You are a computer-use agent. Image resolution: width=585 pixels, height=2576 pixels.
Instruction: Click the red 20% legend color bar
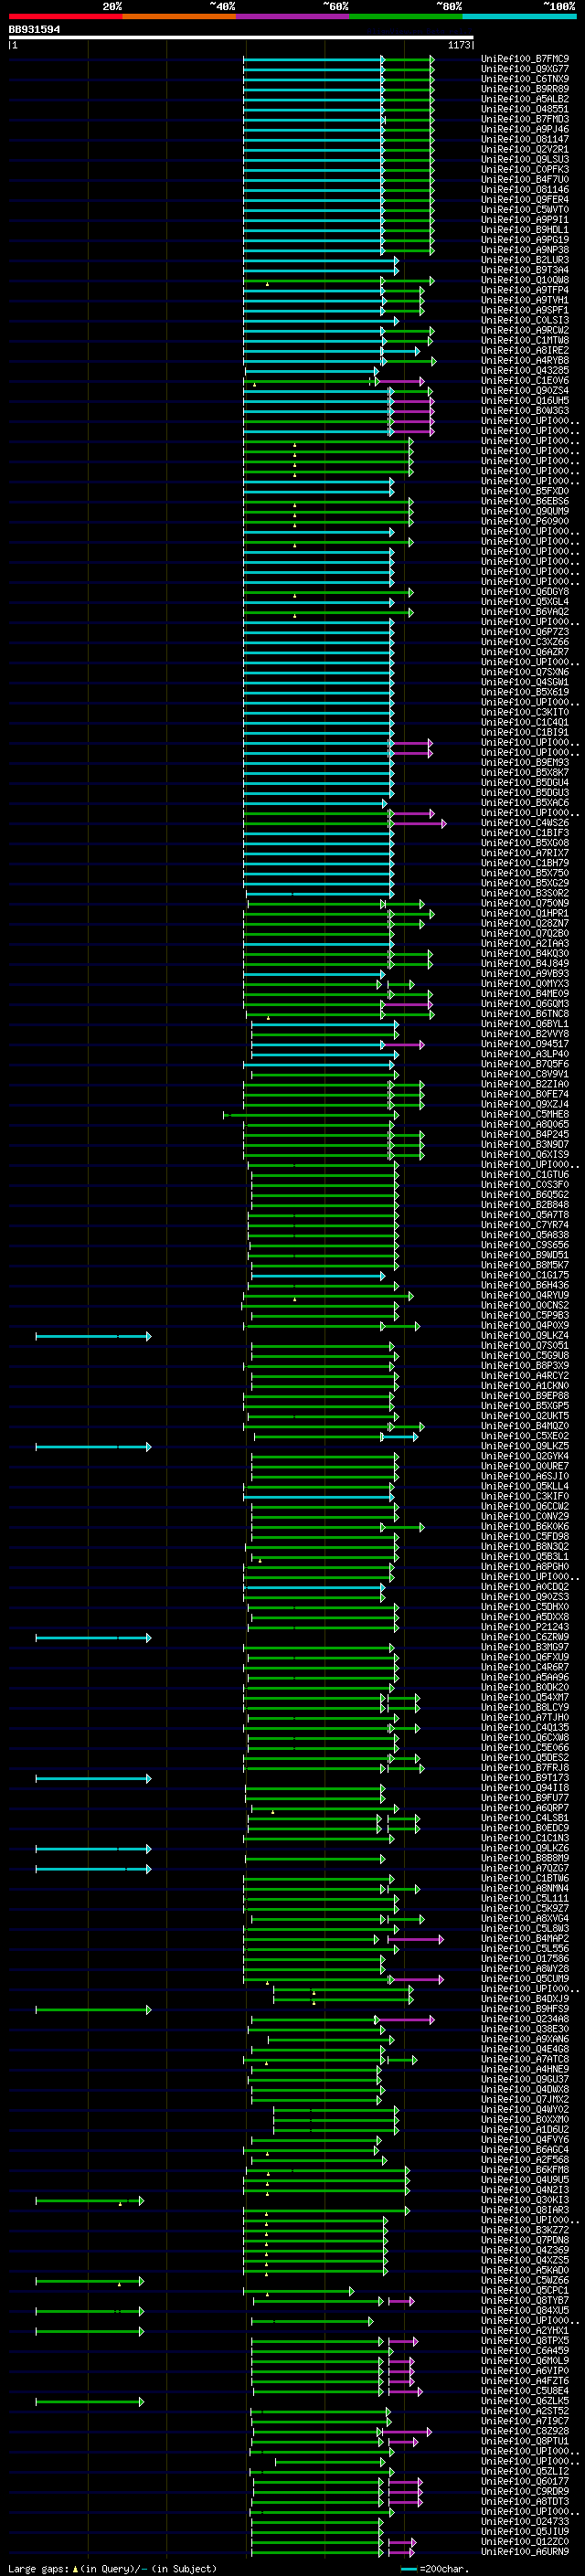(65, 16)
